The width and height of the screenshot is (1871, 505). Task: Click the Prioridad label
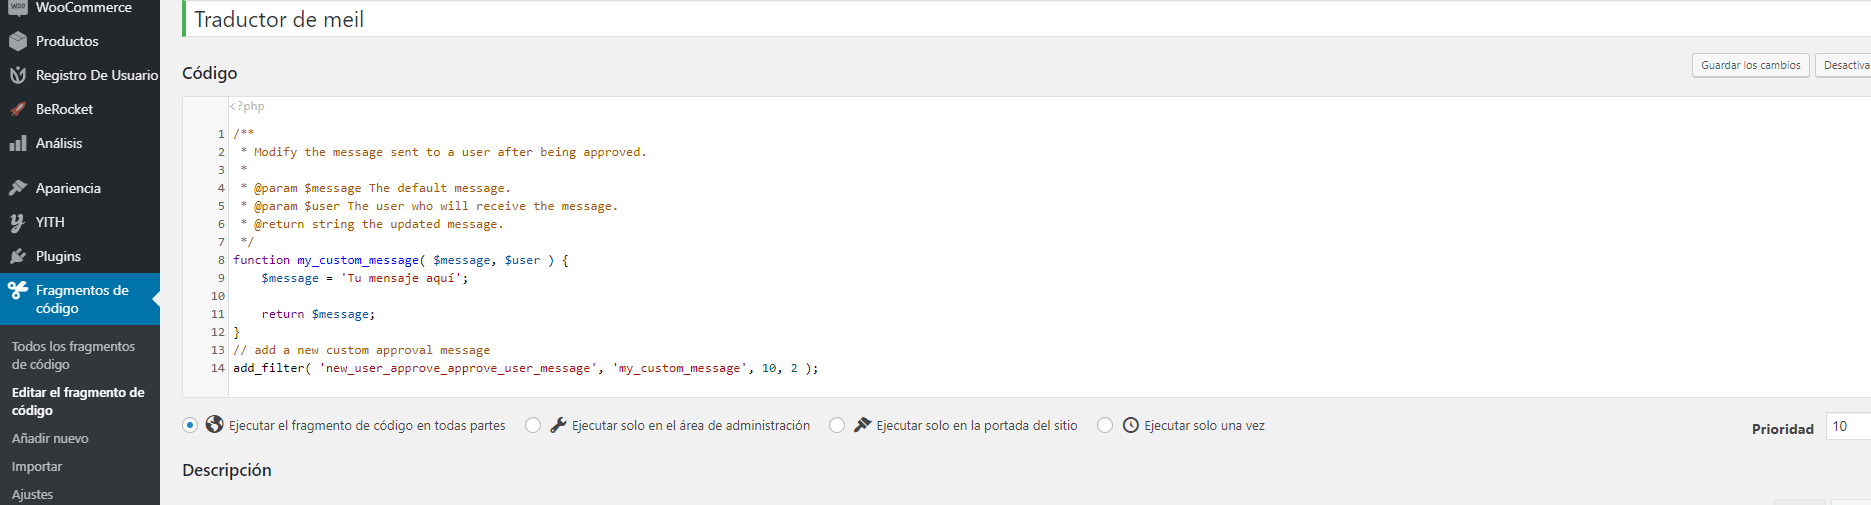pos(1783,429)
